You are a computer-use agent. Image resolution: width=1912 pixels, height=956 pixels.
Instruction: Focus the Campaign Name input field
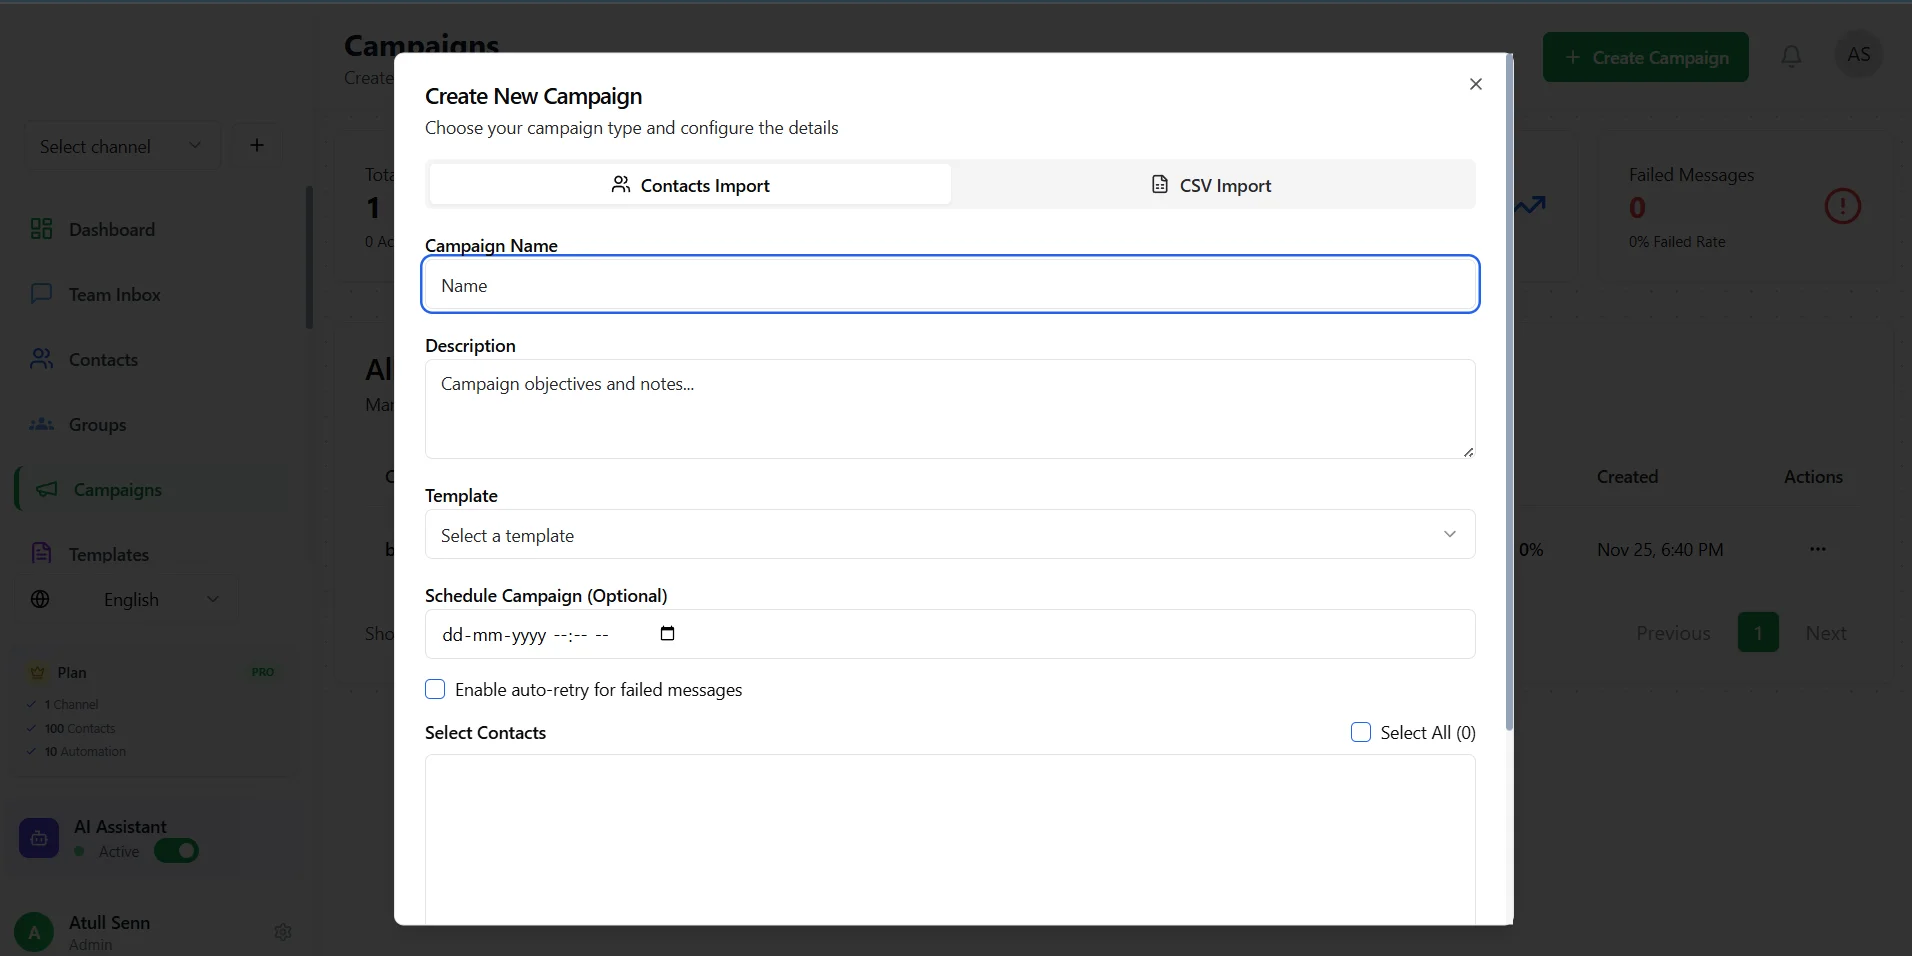coord(950,285)
